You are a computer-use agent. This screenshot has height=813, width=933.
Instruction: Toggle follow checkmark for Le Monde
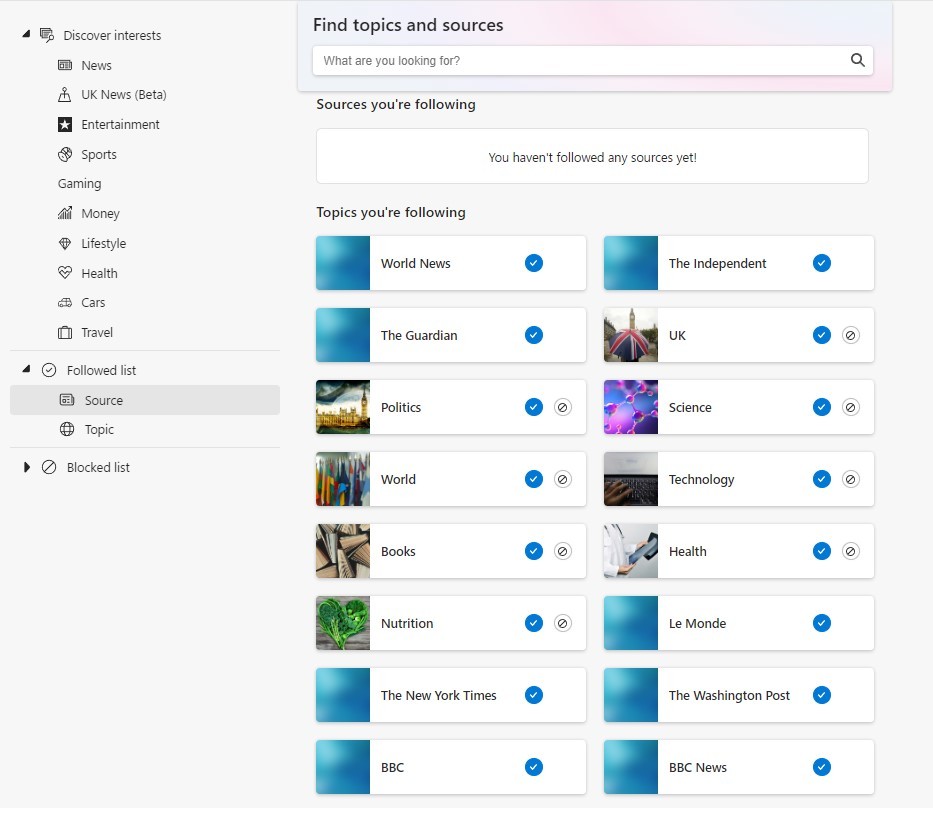click(822, 623)
